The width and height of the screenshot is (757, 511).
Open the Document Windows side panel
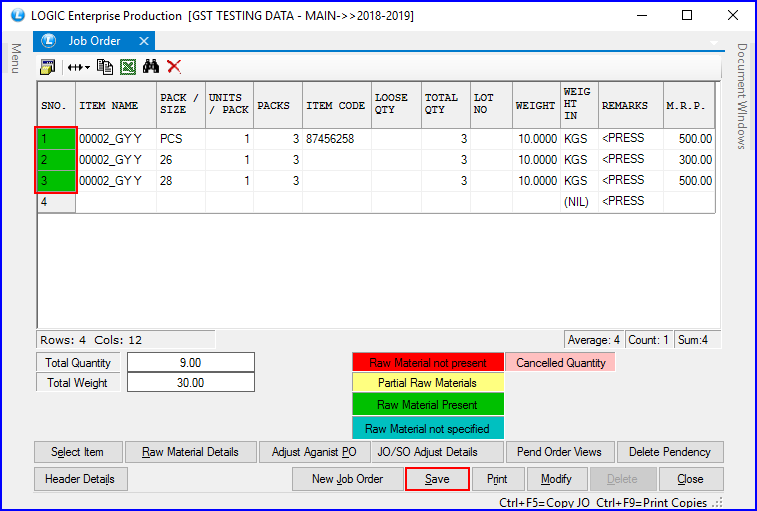[742, 96]
